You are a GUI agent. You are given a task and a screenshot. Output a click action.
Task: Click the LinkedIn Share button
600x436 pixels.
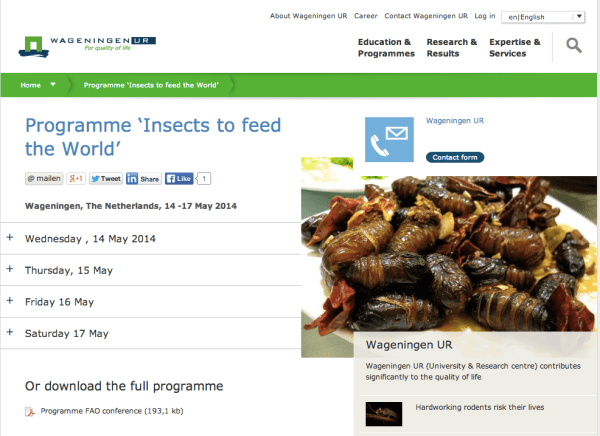143,178
